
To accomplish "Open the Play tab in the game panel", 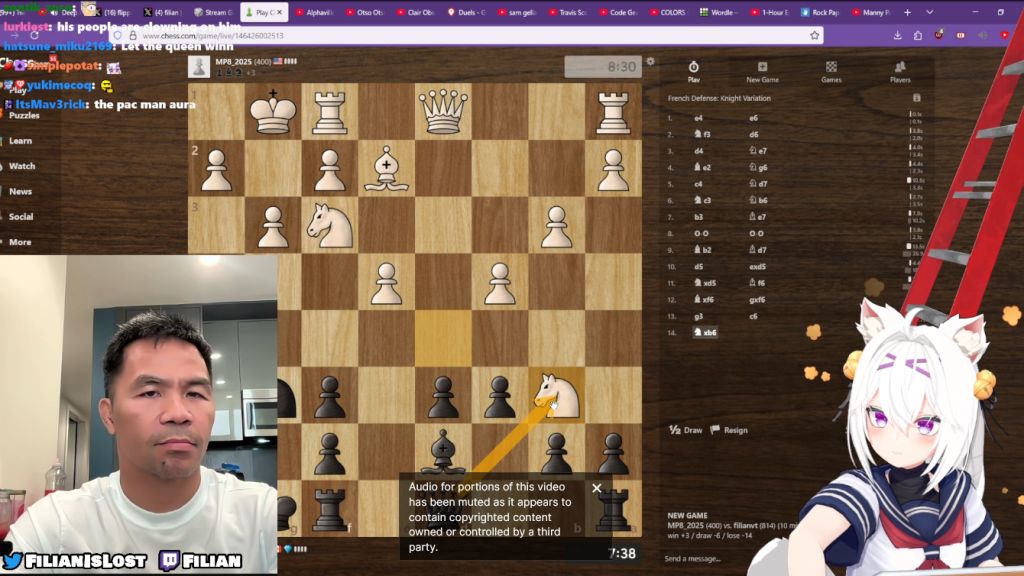I will click(694, 72).
